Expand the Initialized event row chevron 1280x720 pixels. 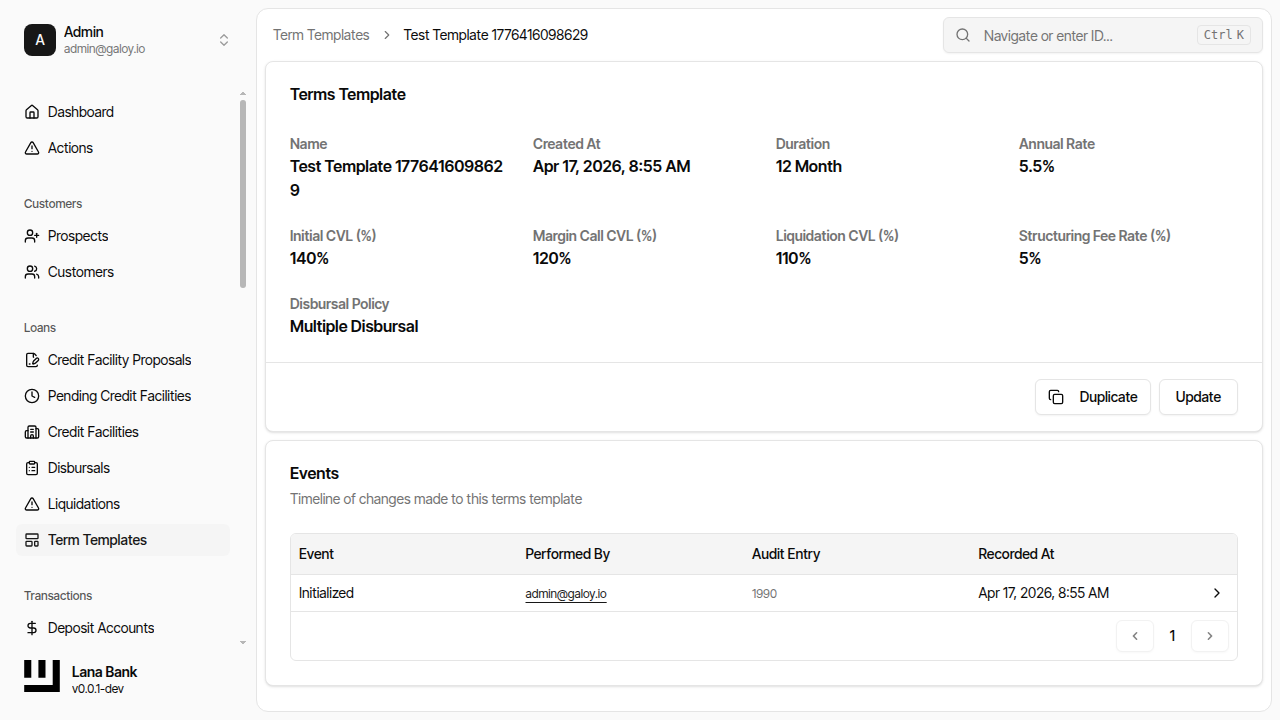point(1217,593)
